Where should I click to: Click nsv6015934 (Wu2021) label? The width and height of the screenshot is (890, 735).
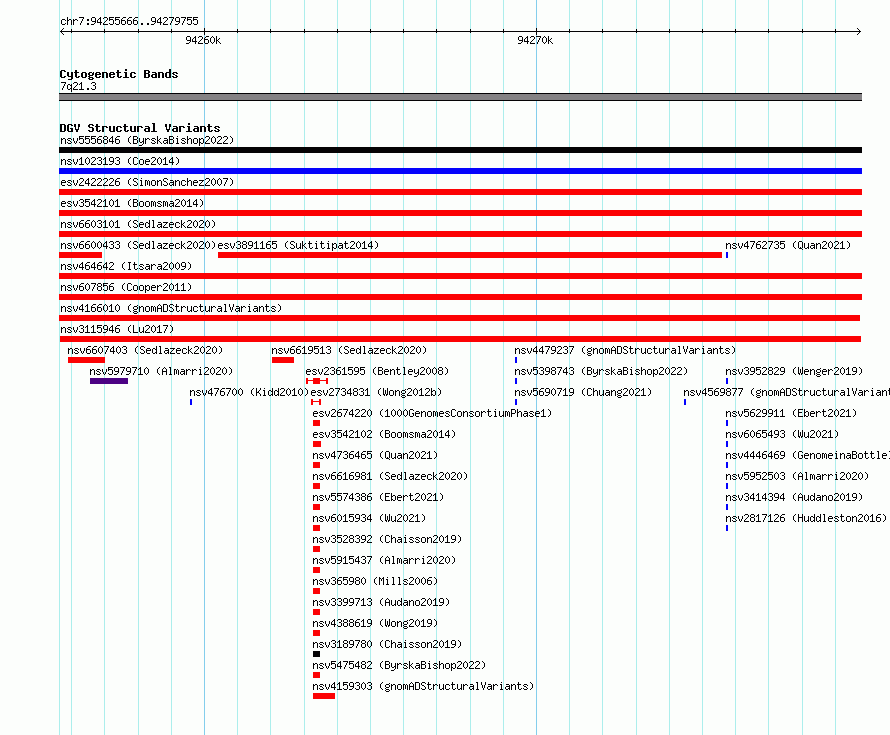pos(369,518)
